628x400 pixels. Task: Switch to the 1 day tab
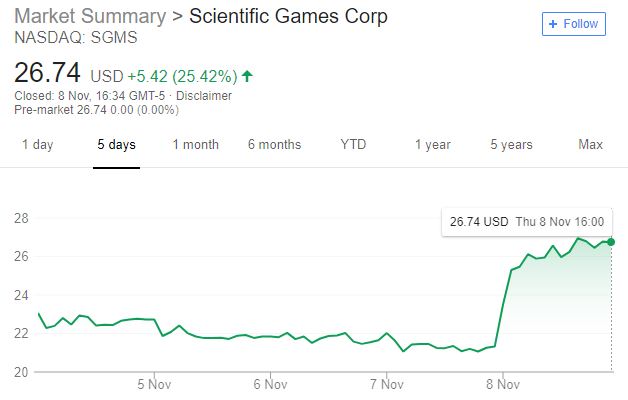pyautogui.click(x=37, y=145)
